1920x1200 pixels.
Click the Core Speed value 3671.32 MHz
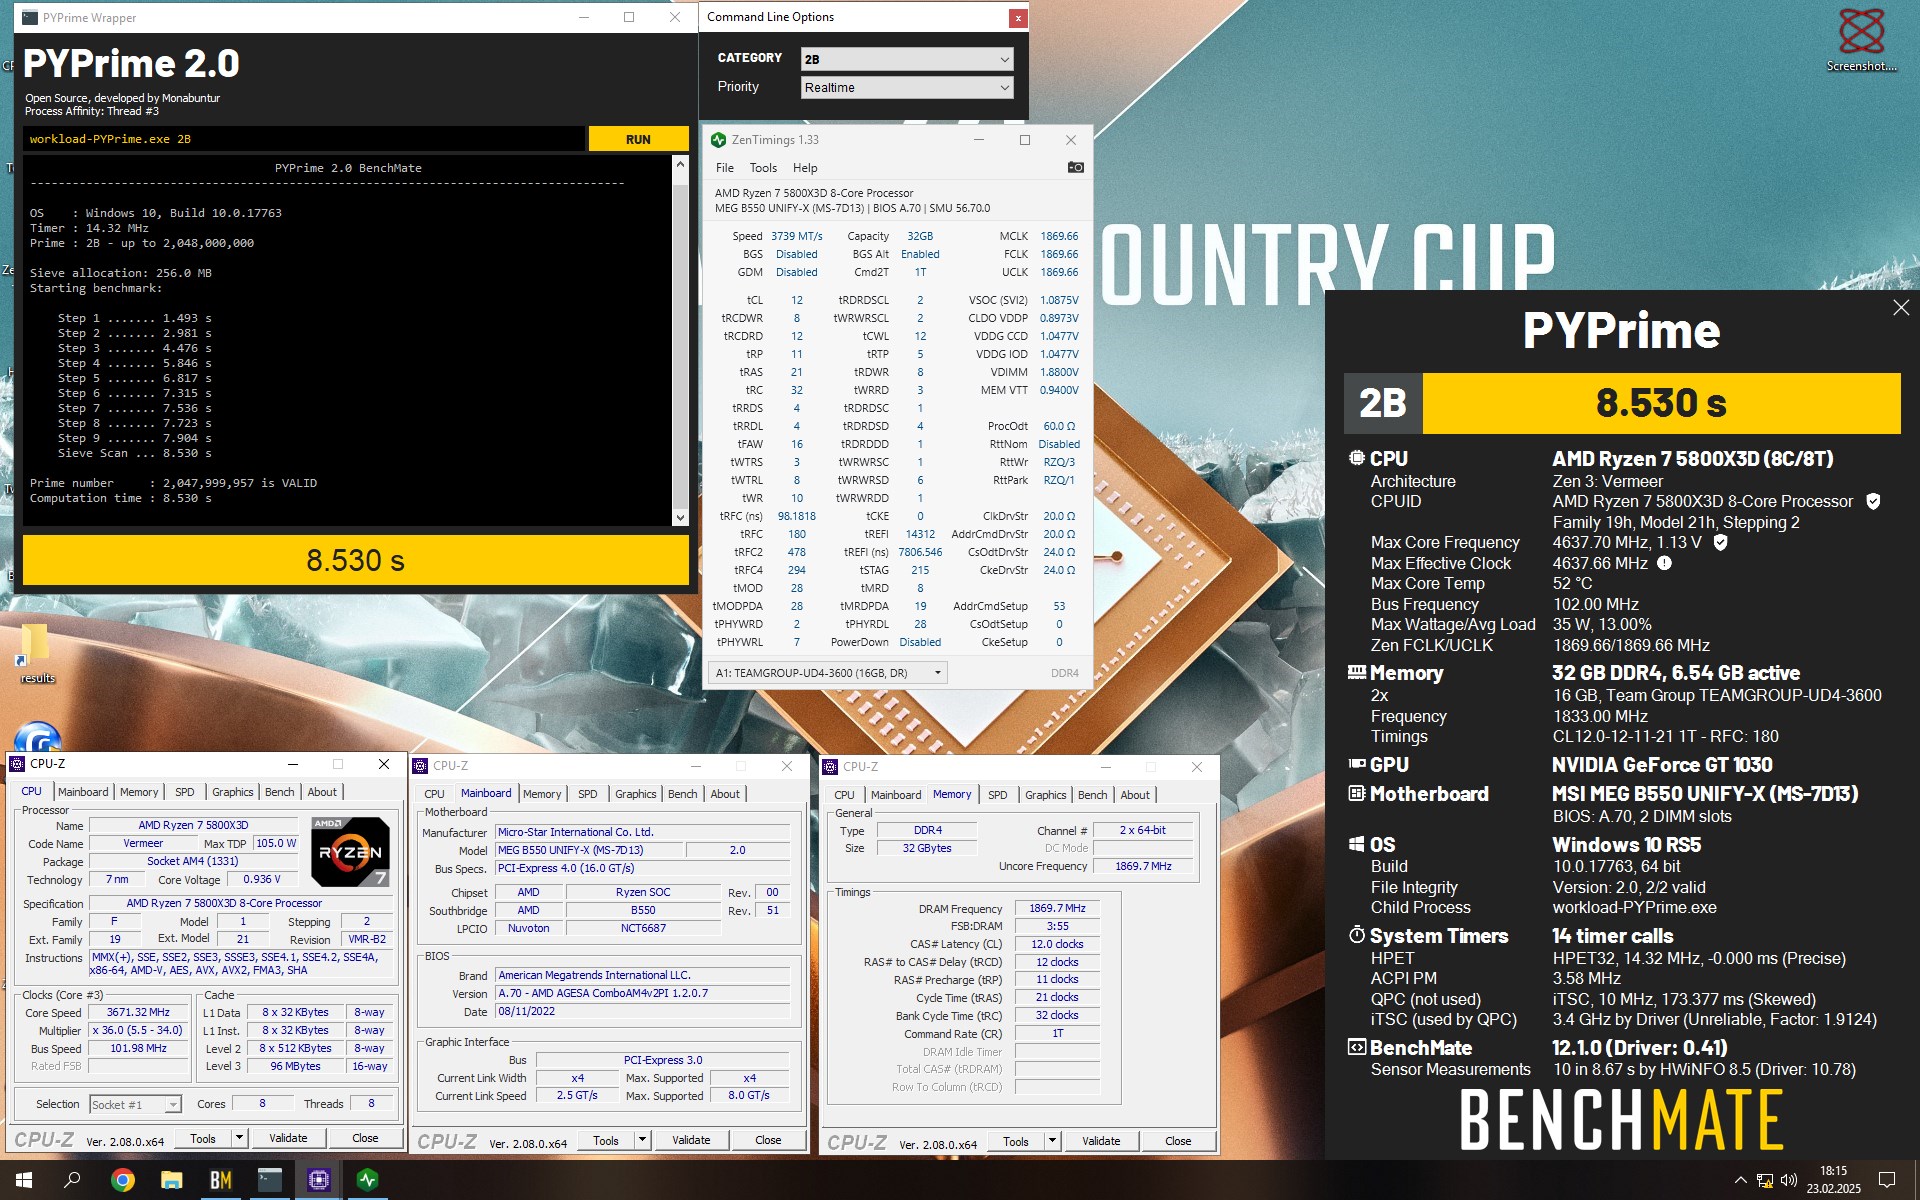138,1012
